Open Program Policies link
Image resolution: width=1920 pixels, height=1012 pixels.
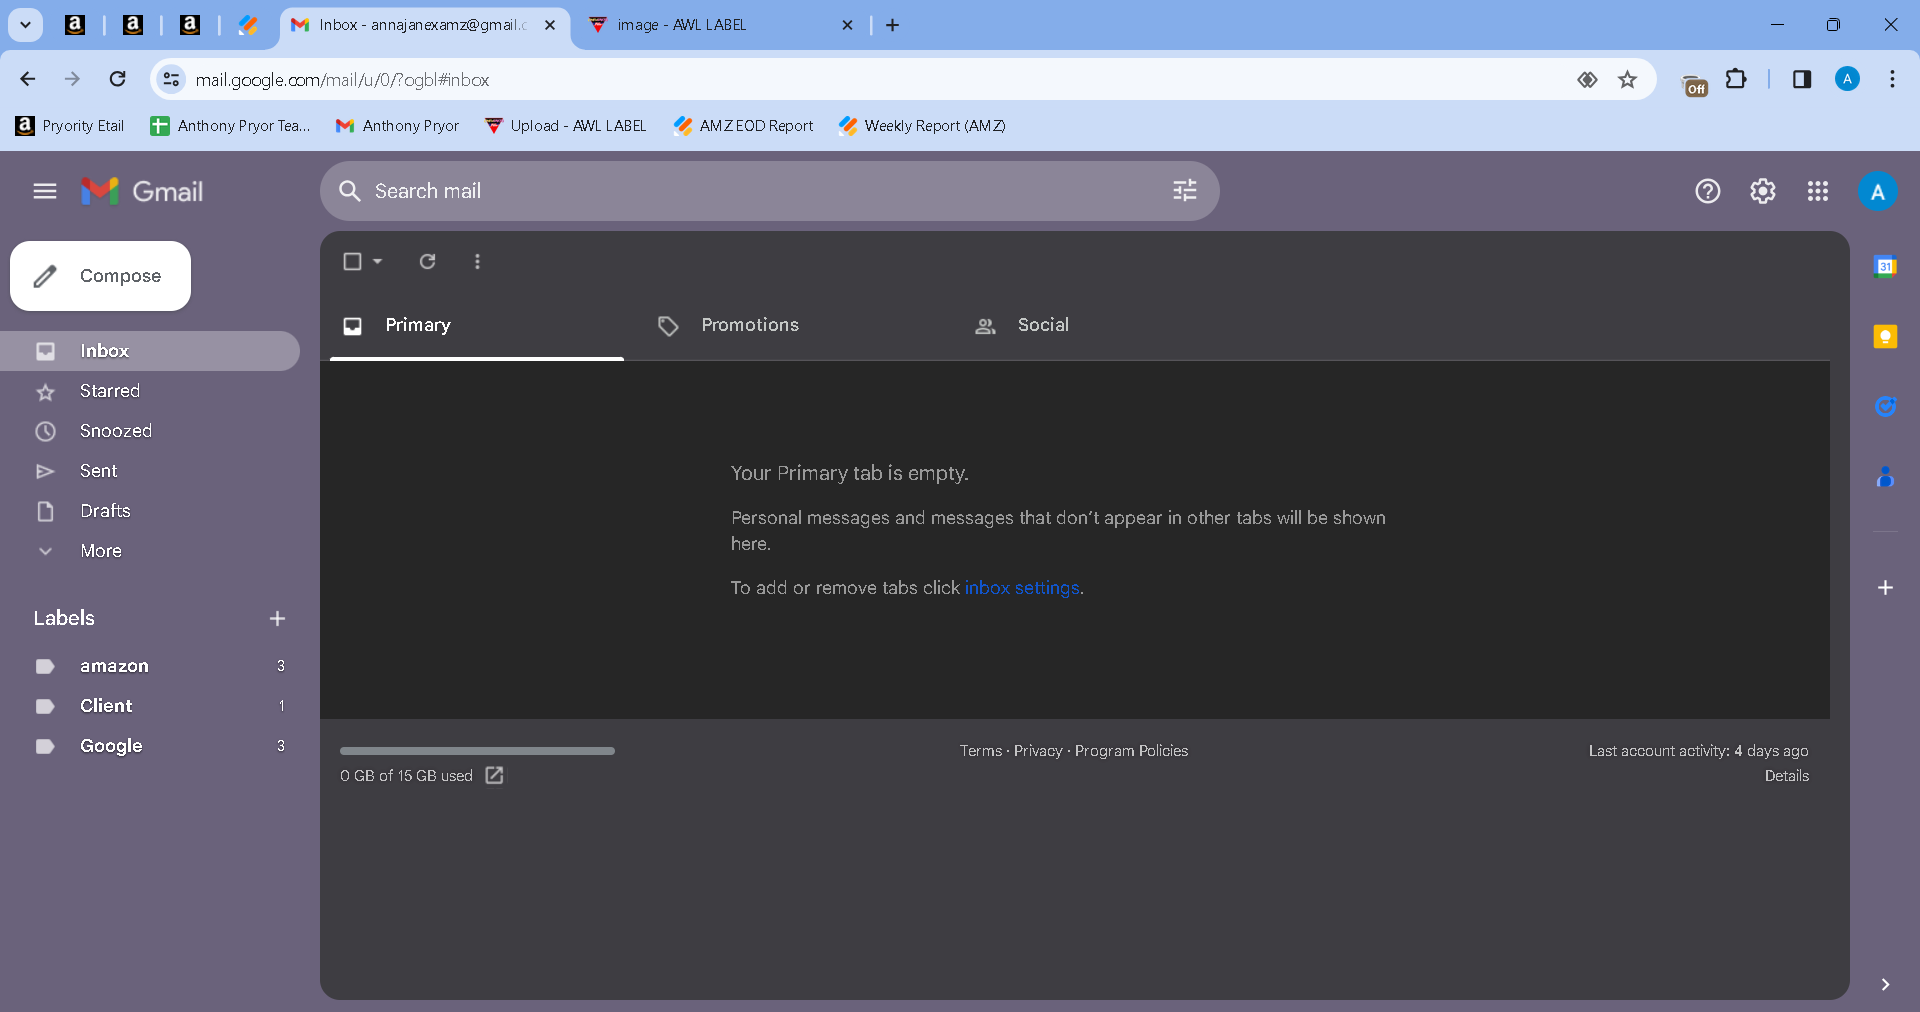click(1131, 751)
